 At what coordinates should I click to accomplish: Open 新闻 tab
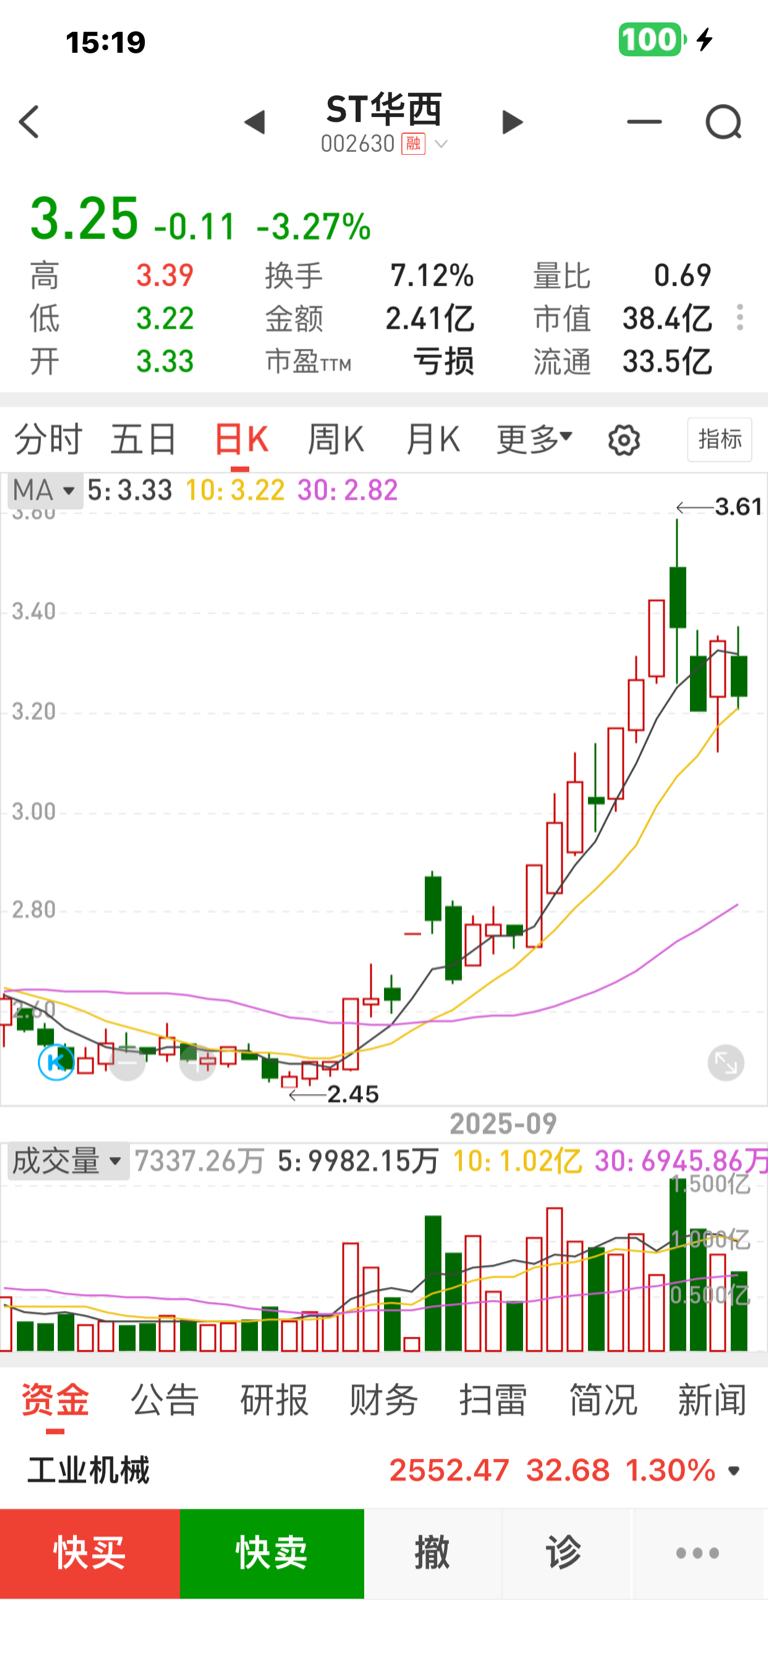tap(712, 1400)
